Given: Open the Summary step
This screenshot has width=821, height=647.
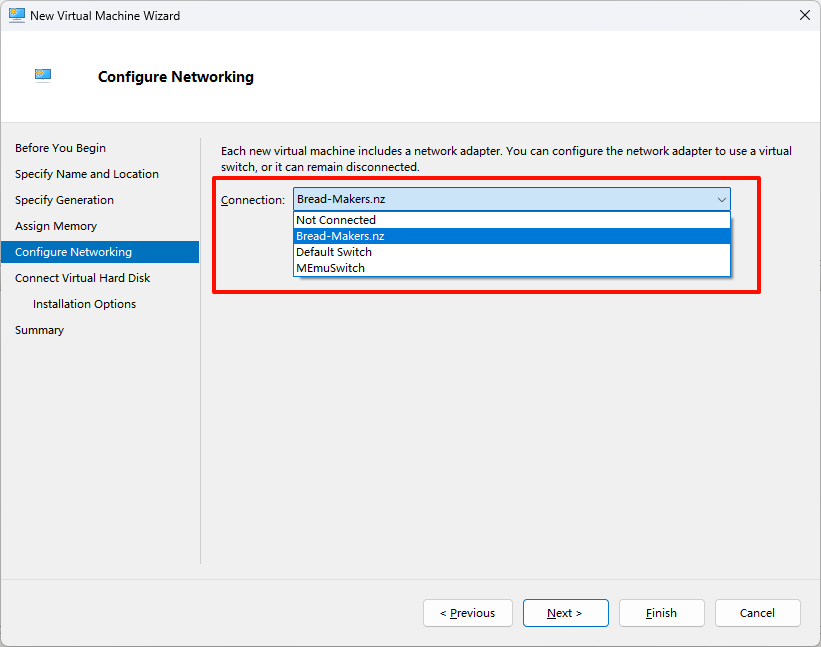Looking at the screenshot, I should tap(39, 330).
